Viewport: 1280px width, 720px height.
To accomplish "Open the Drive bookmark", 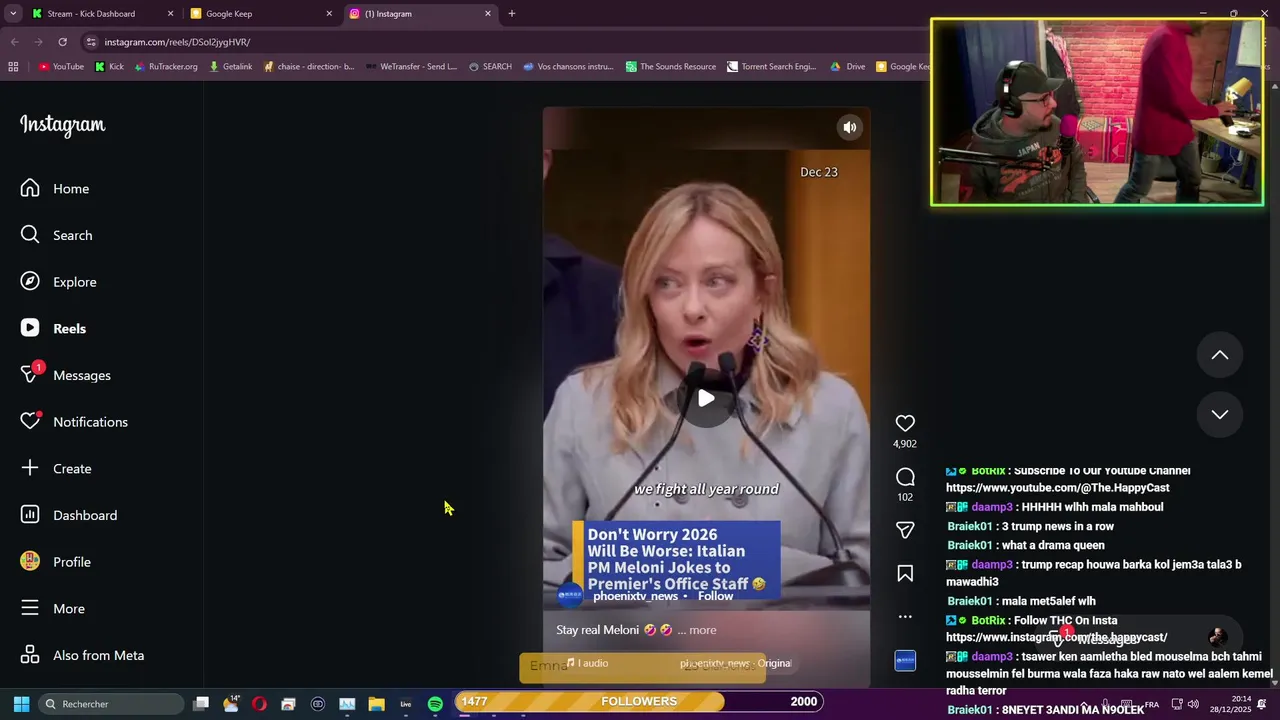I will [847, 67].
